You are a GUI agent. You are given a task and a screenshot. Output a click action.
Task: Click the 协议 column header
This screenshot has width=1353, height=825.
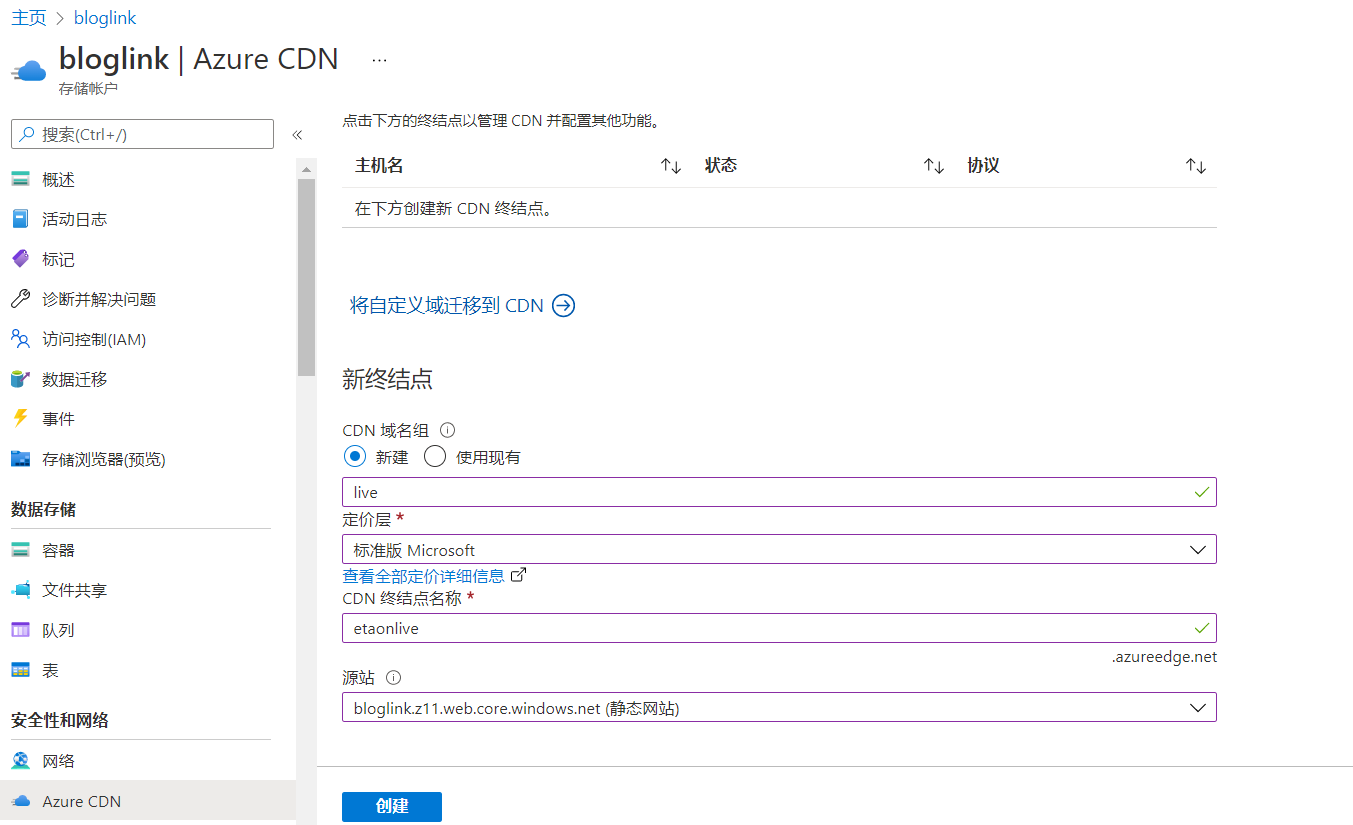(984, 166)
